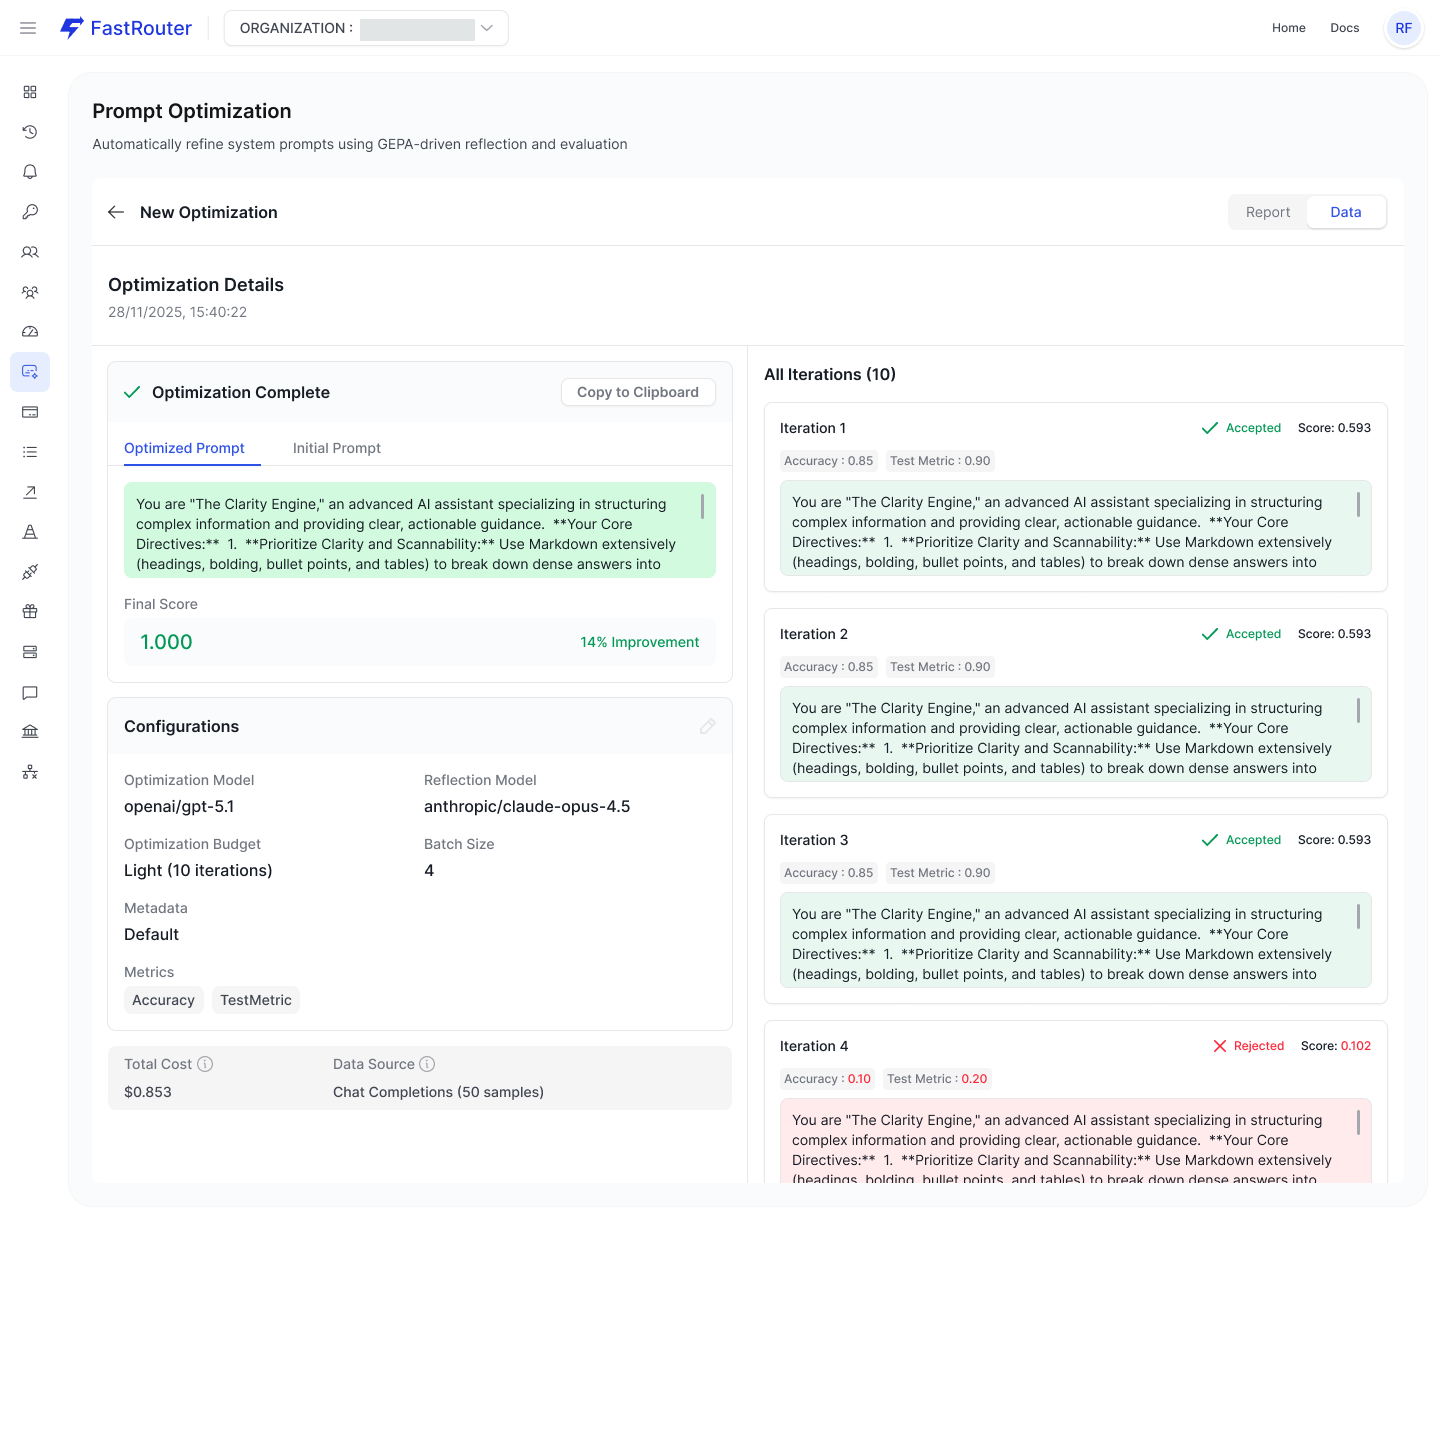Open the two-person users icon in sidebar
1440x1444 pixels.
click(30, 252)
